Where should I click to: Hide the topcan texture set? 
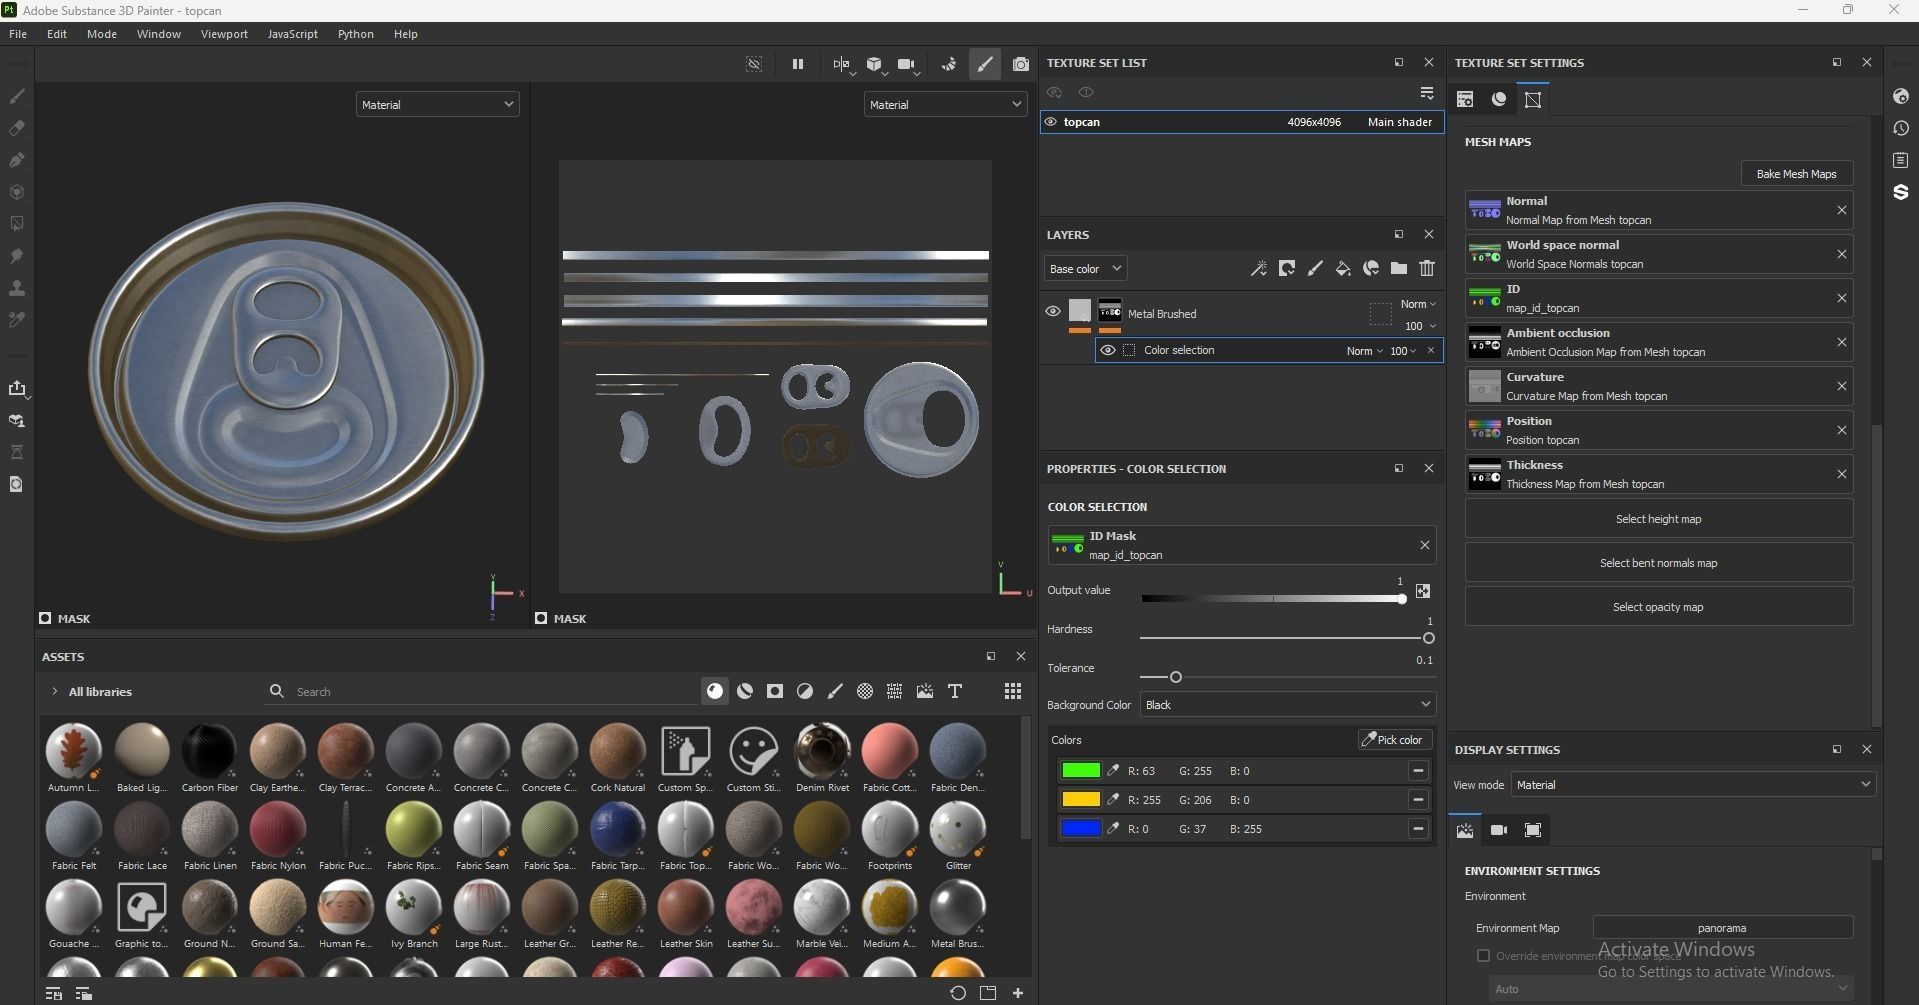coord(1050,122)
